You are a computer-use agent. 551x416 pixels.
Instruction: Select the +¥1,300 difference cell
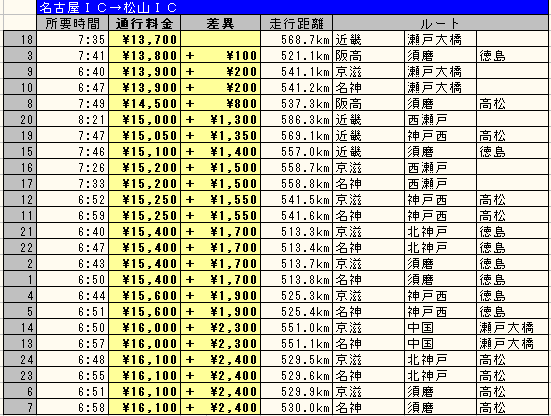pos(220,119)
